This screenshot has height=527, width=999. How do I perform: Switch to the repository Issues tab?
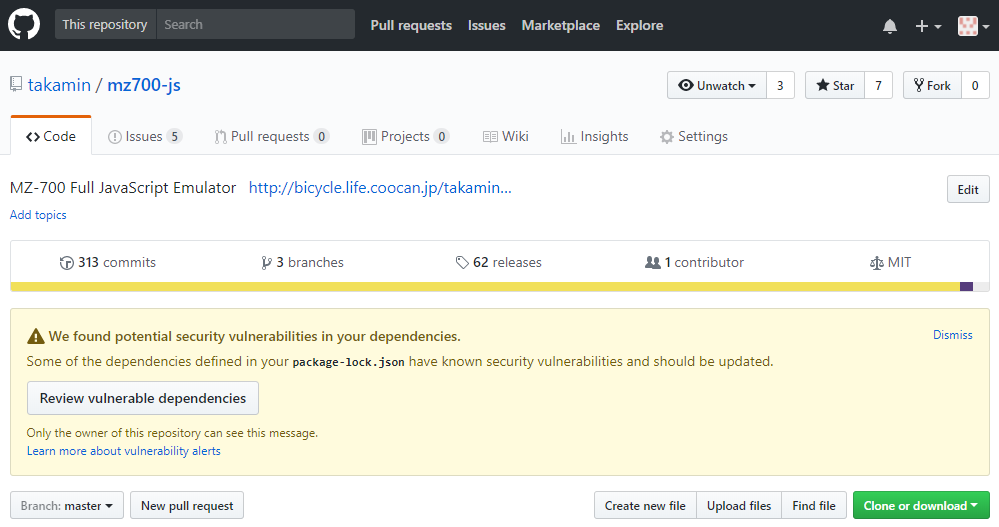point(145,136)
